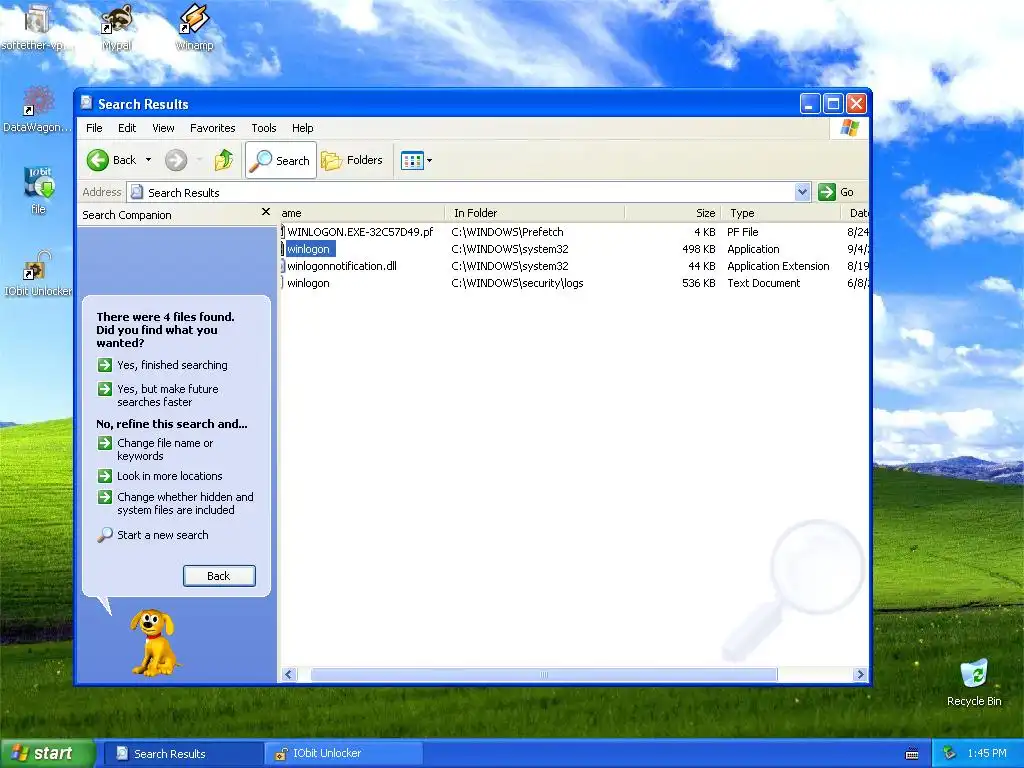Click the green Go button
1024x768 pixels.
836,192
